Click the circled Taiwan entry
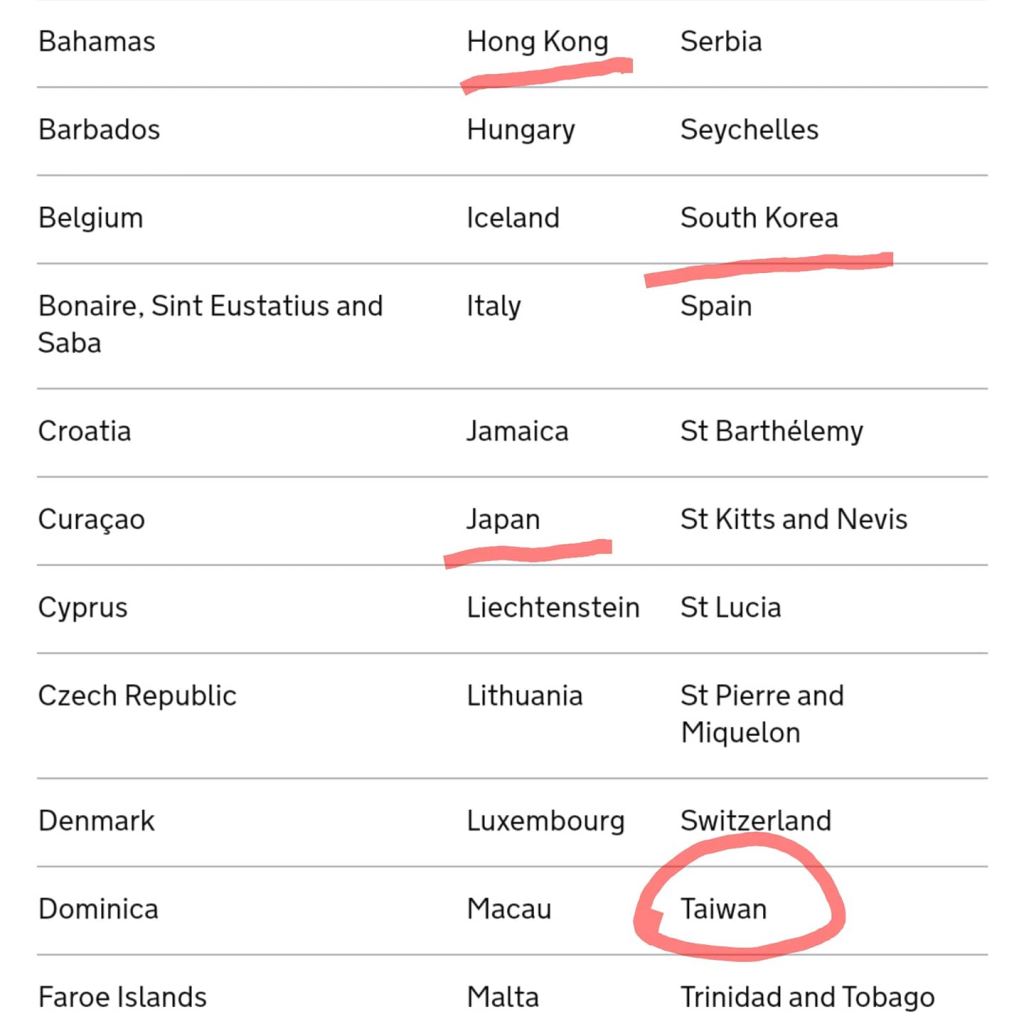Image resolution: width=1024 pixels, height=1024 pixels. (x=723, y=909)
